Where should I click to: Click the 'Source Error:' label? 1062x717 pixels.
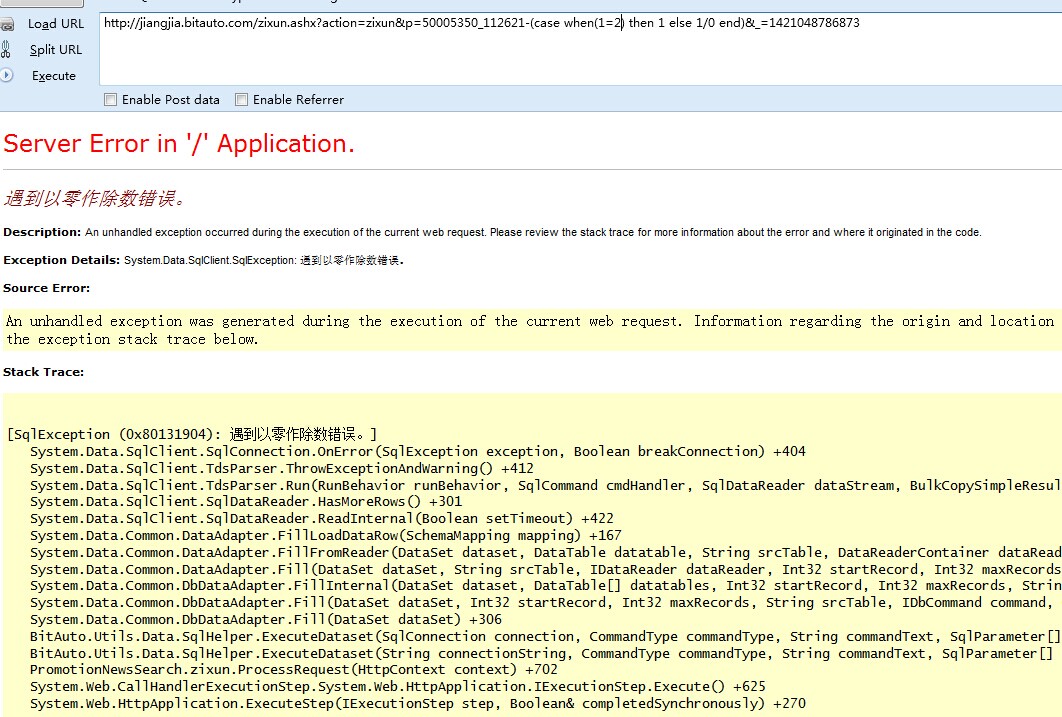46,288
